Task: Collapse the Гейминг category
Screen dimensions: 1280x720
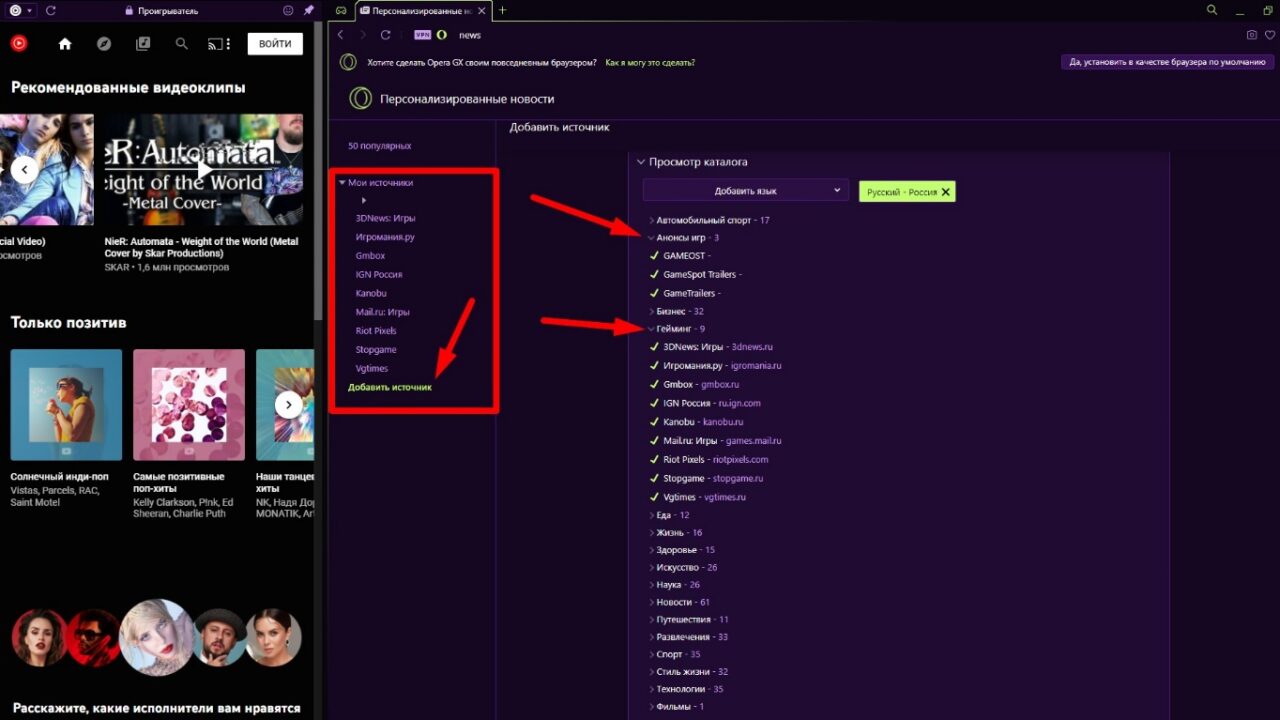Action: coord(651,329)
